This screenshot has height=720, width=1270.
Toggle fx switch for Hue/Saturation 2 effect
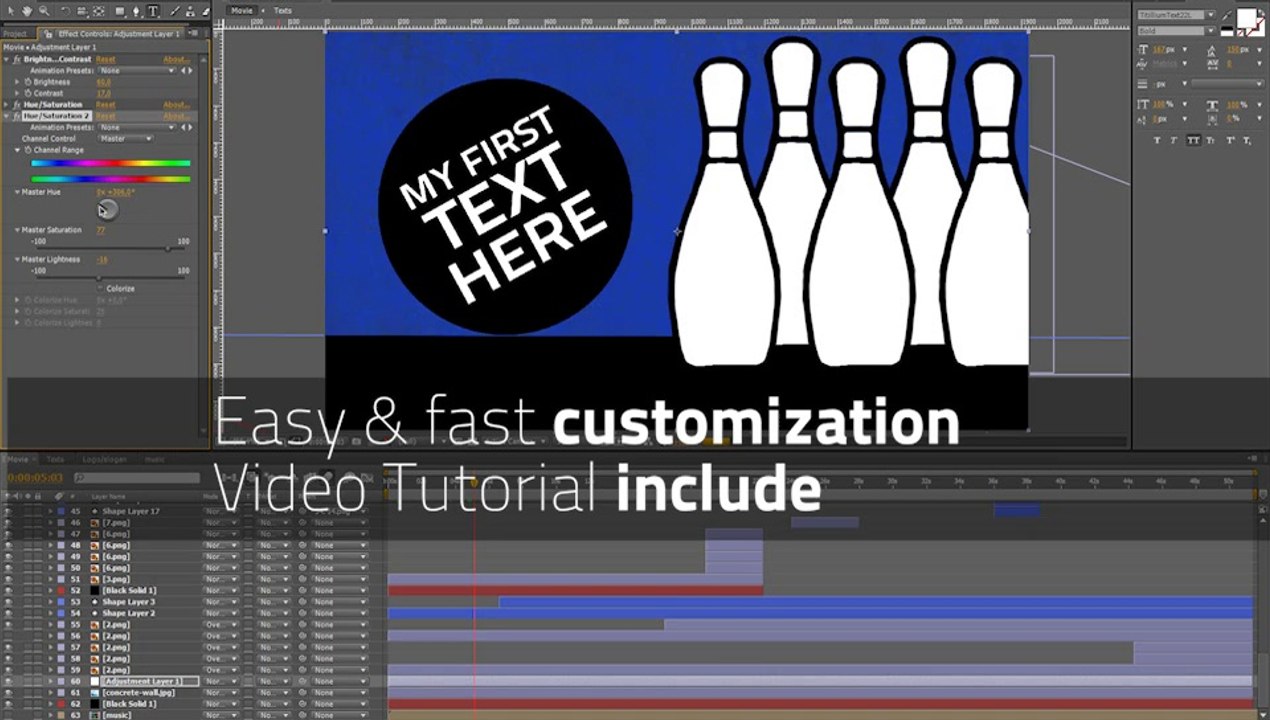coord(16,116)
